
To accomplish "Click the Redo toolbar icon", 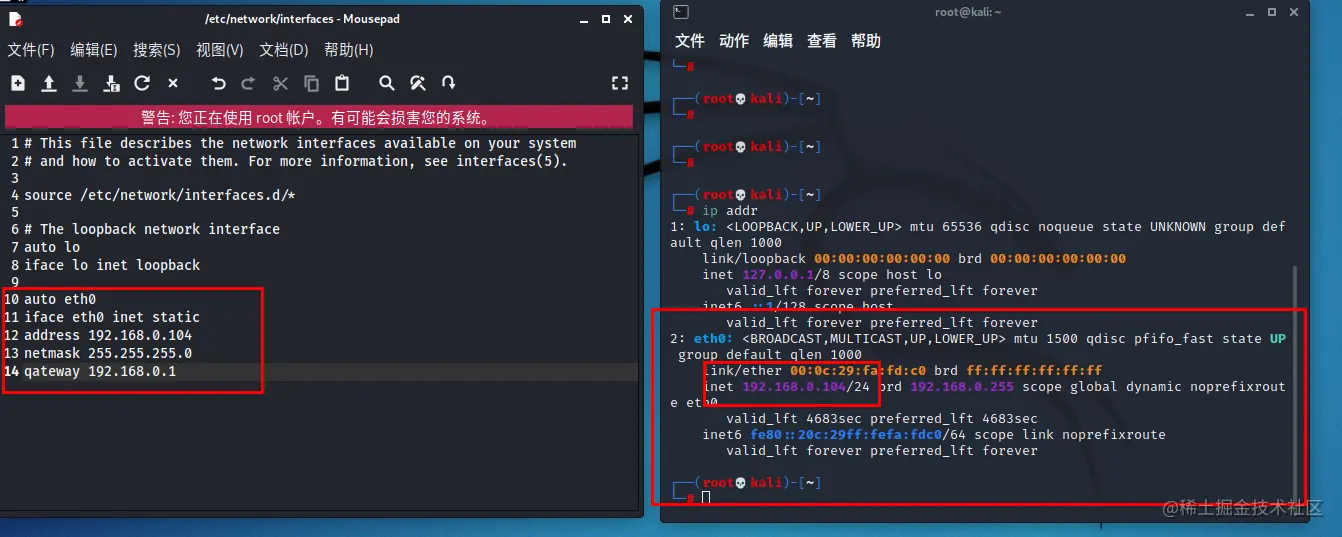I will click(x=249, y=83).
